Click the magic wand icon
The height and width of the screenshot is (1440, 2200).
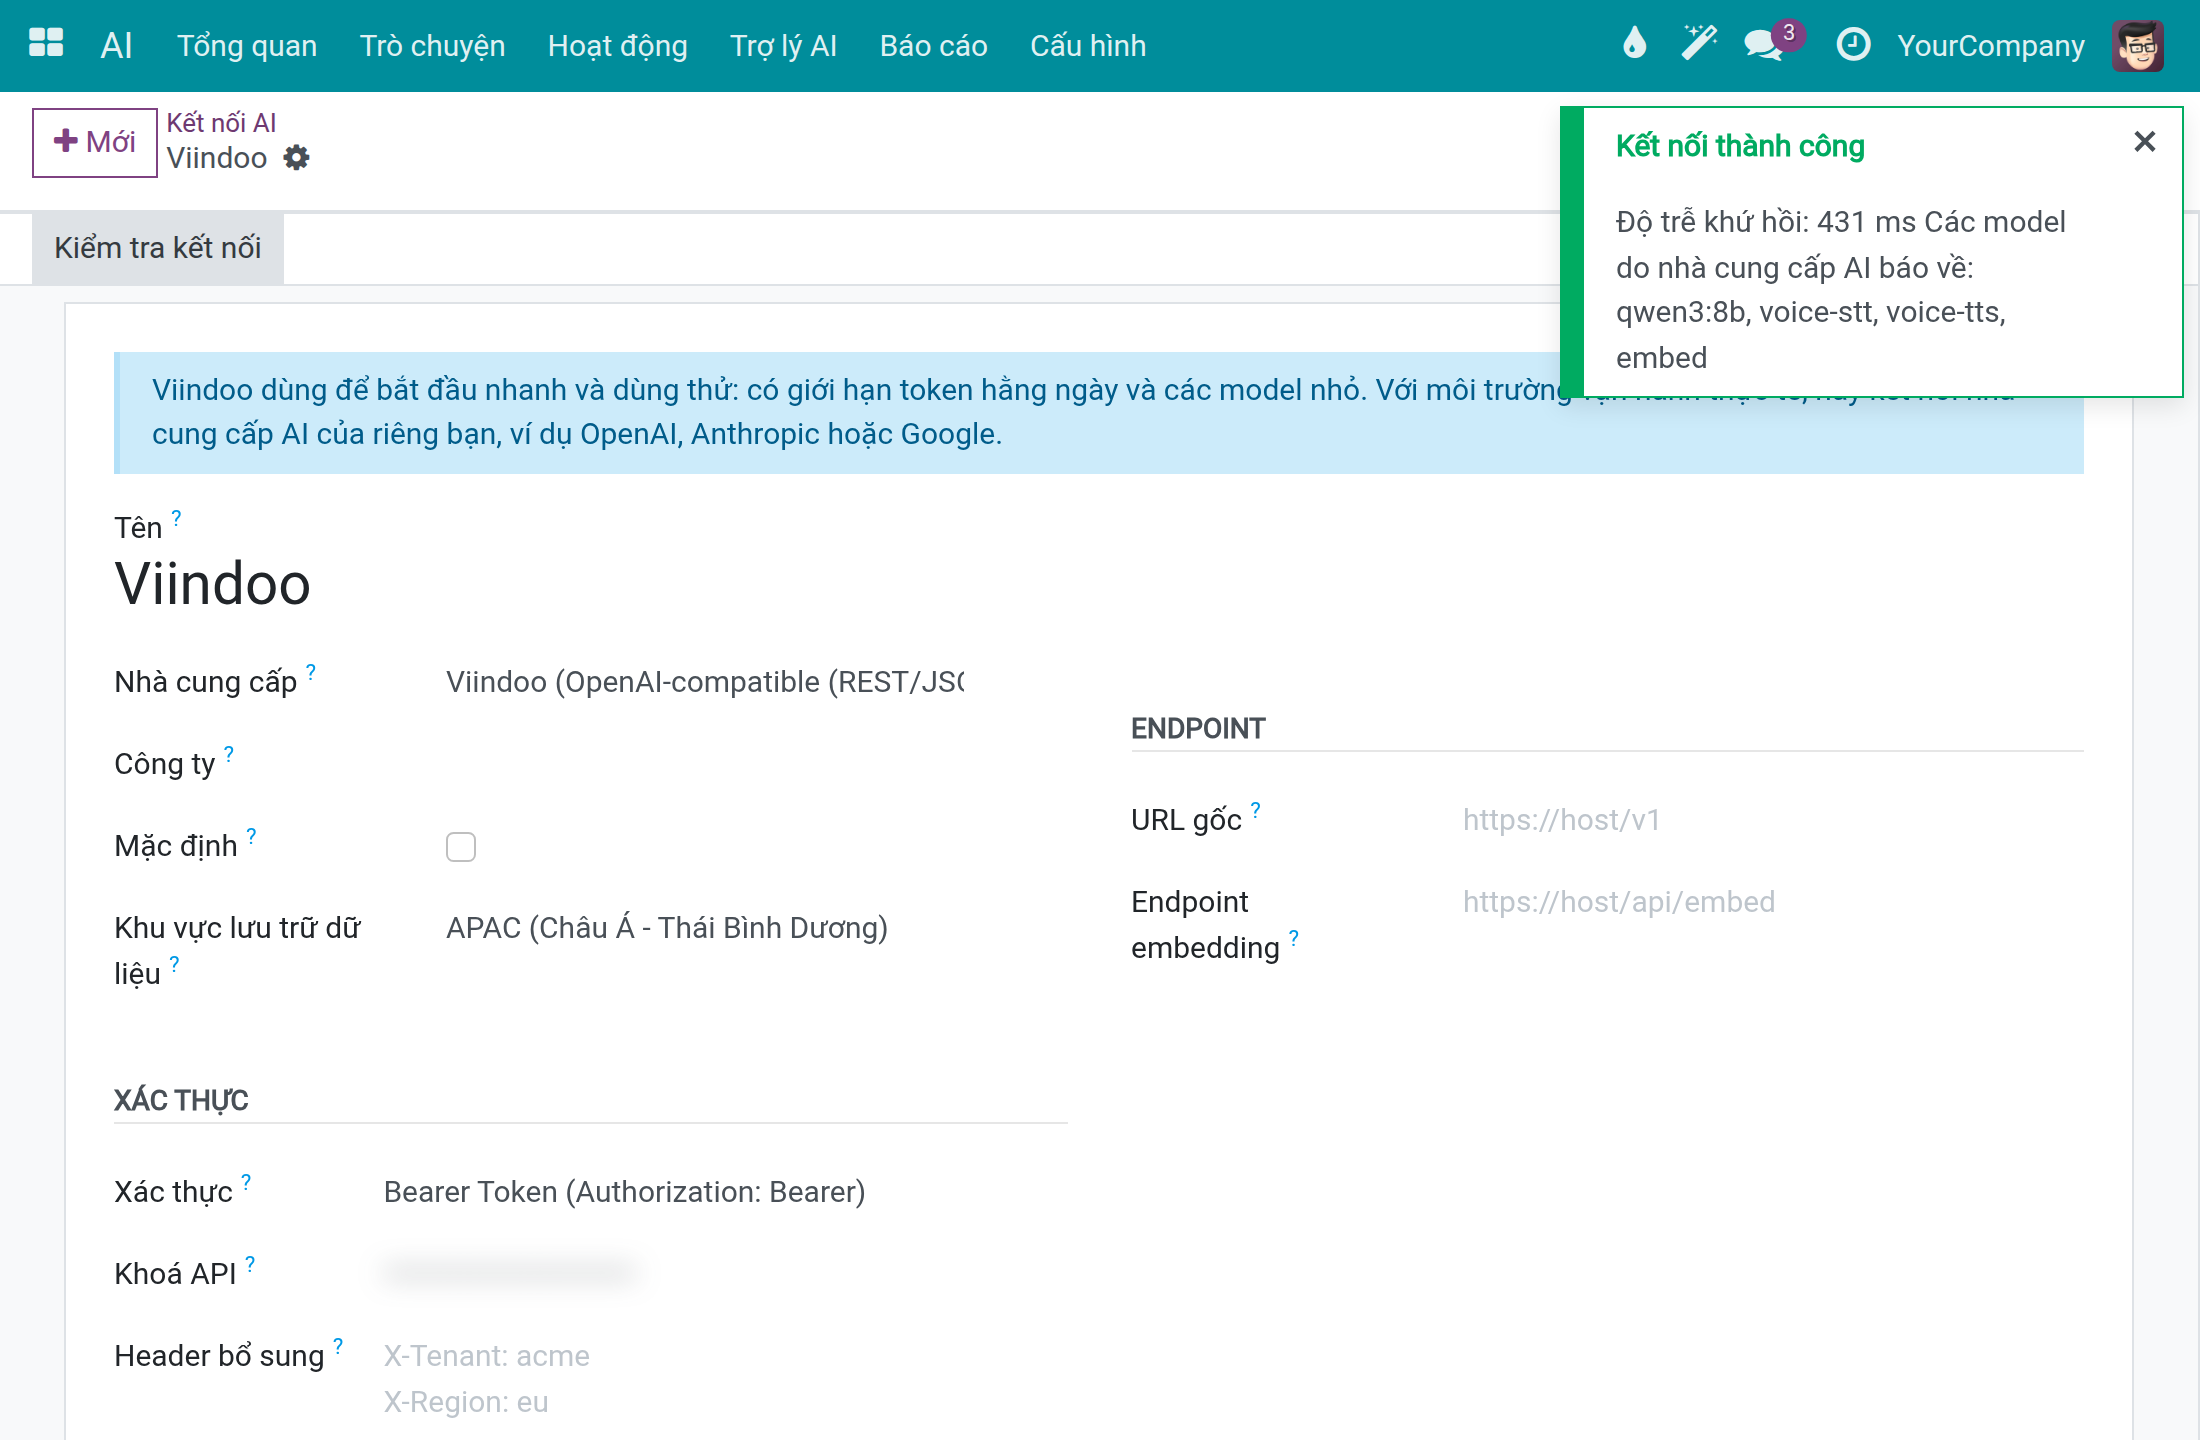click(1699, 44)
